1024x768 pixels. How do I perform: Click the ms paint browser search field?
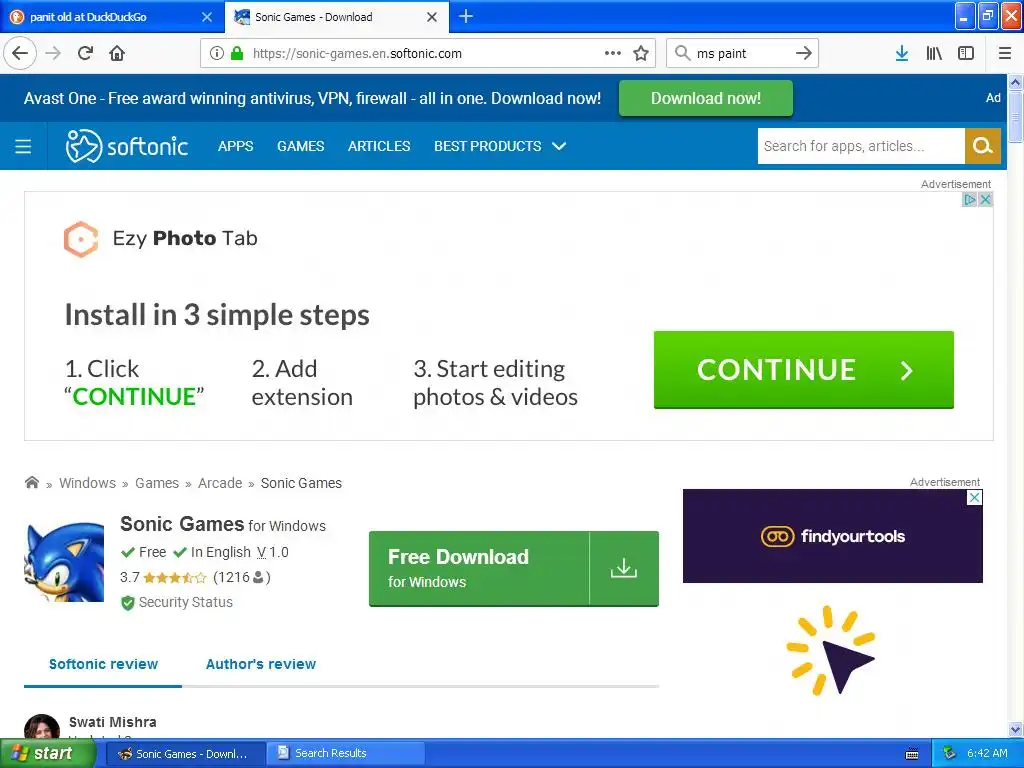coord(743,54)
